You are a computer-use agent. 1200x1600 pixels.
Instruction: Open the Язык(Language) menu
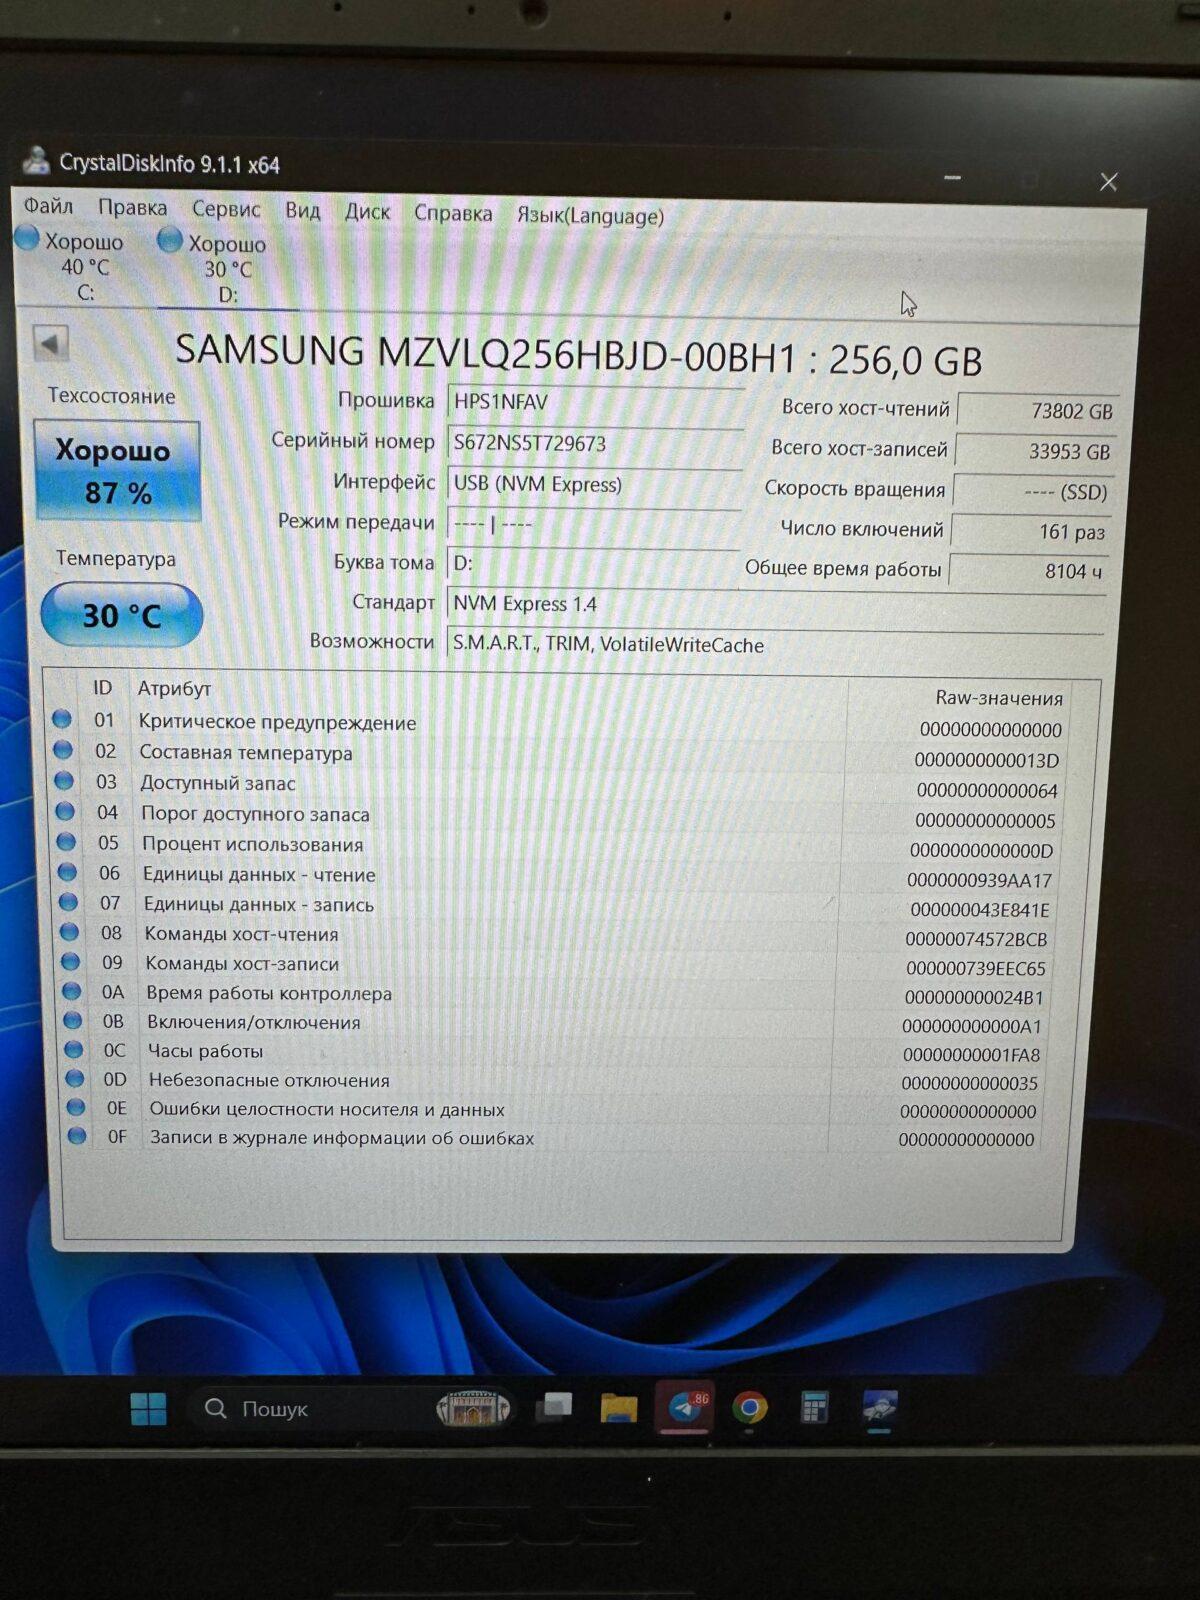click(x=590, y=216)
